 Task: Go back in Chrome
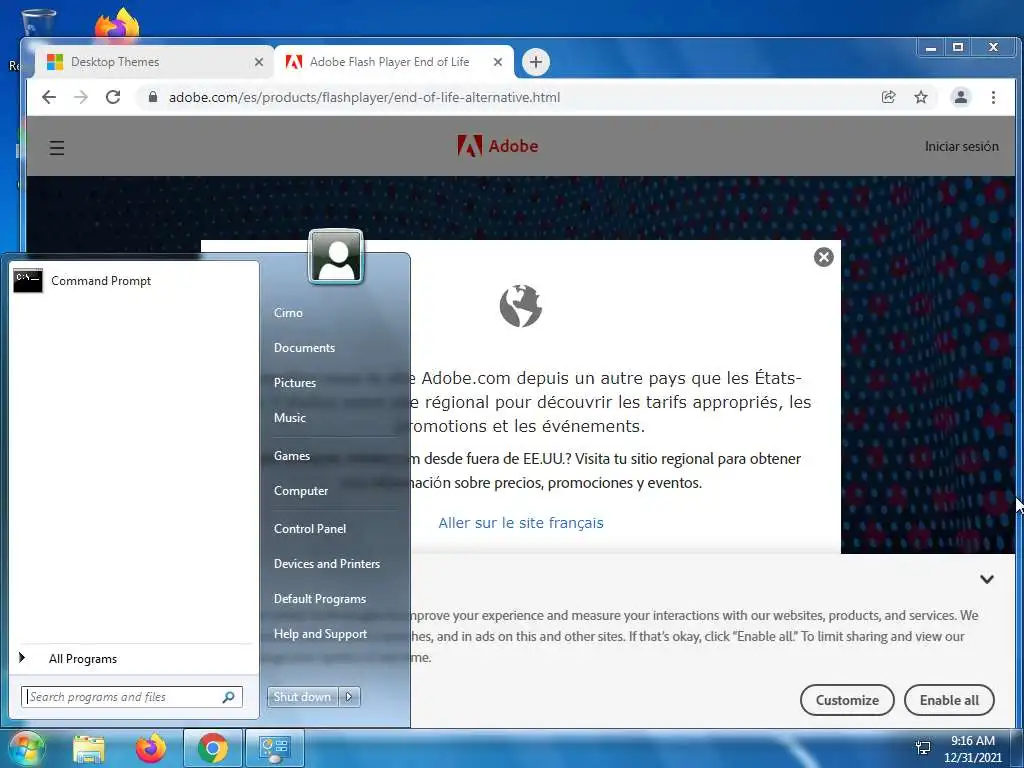49,97
